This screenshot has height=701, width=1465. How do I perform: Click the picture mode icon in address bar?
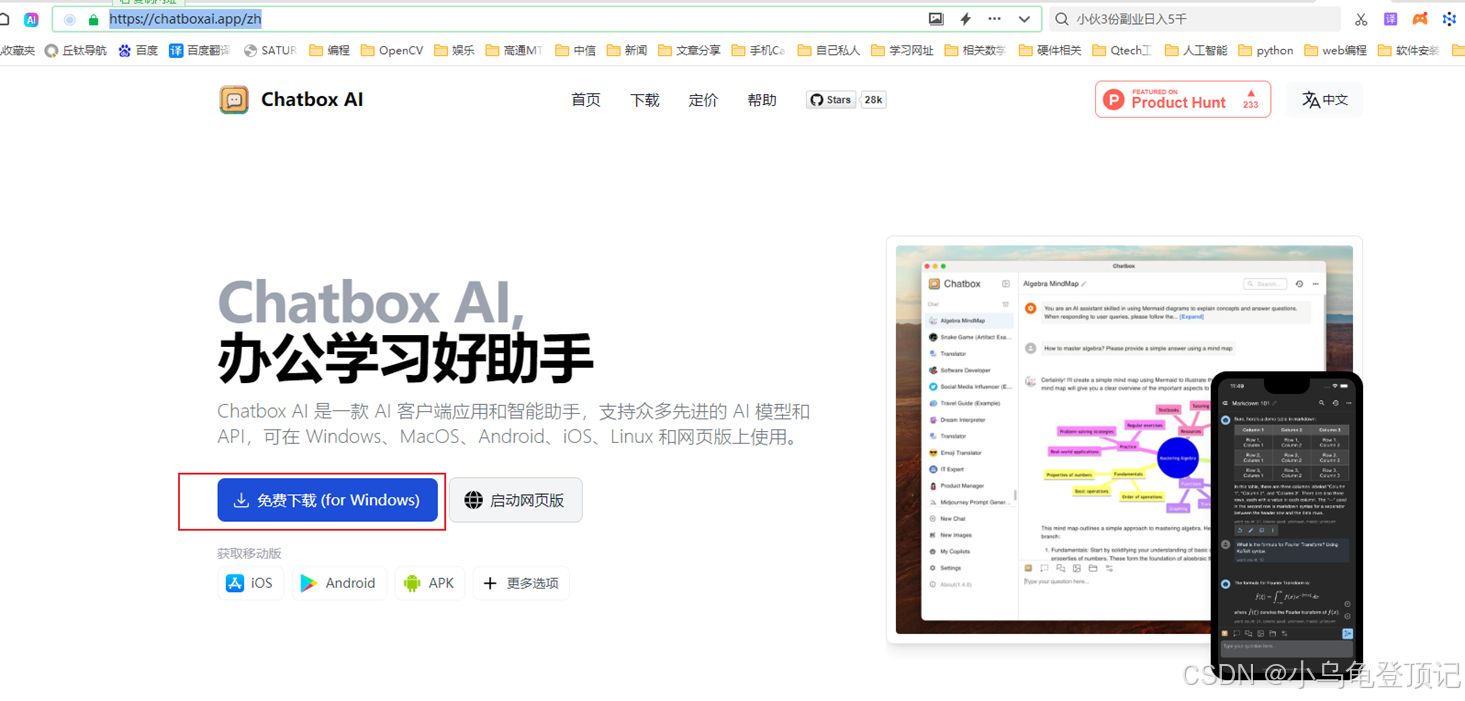click(x=936, y=19)
